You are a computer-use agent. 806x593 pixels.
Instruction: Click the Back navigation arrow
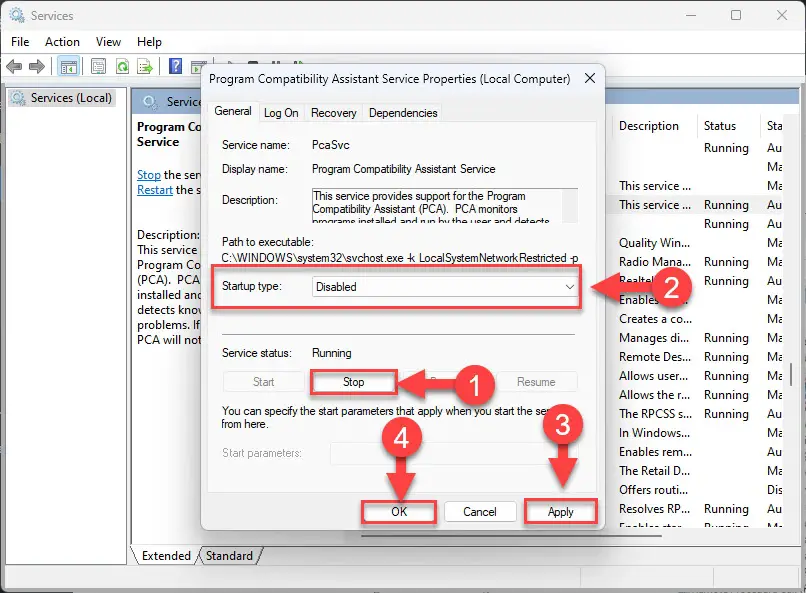[14, 66]
